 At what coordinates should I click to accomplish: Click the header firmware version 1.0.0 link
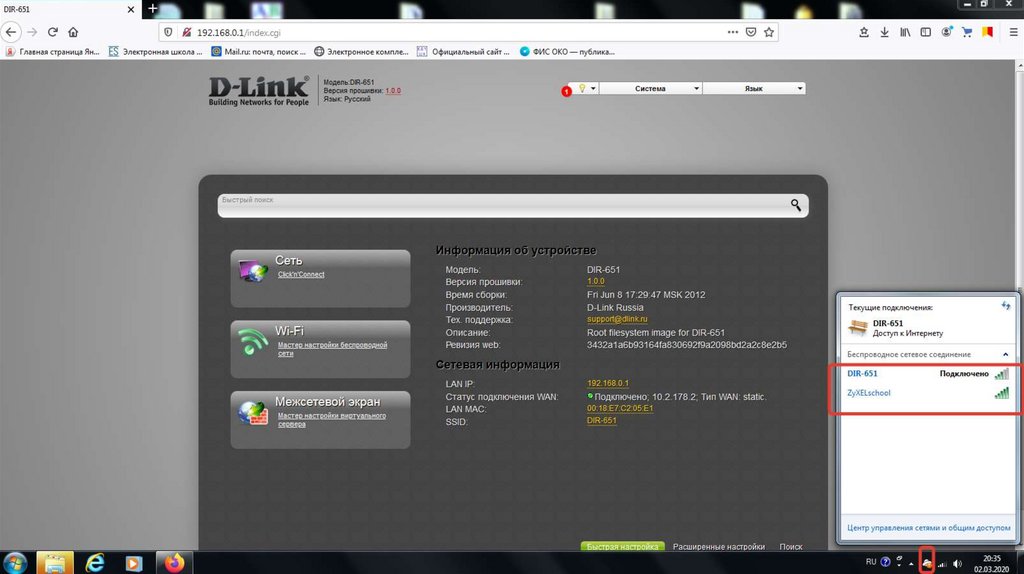(393, 91)
